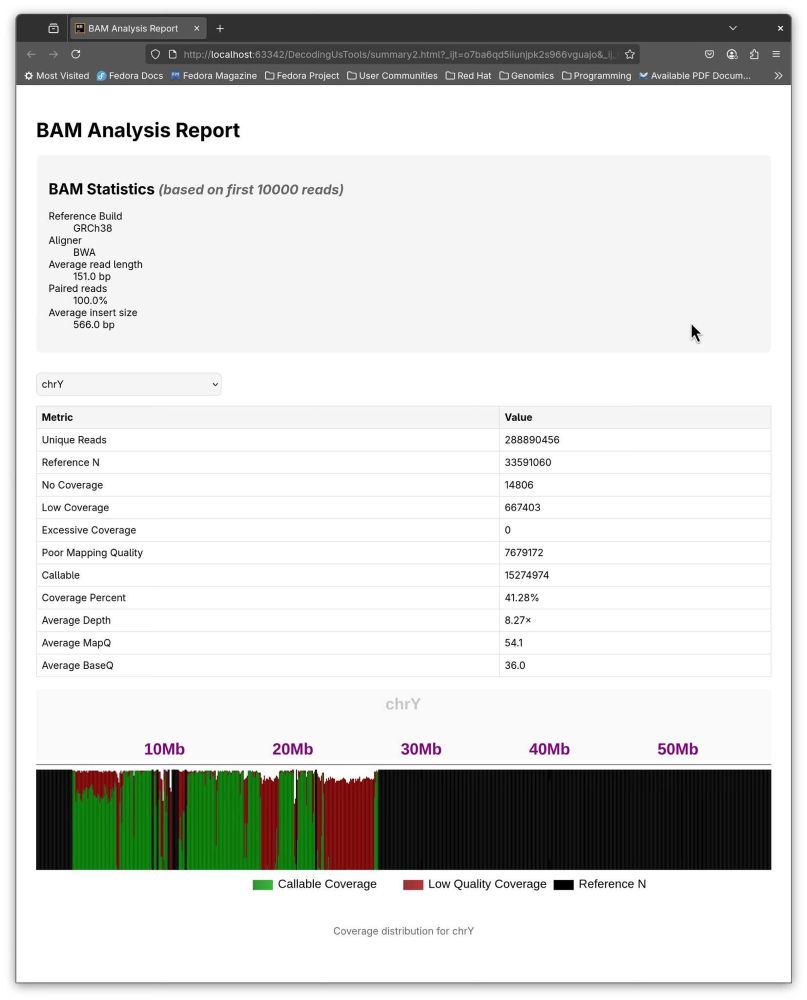This screenshot has height=1000, width=807.
Task: Open the Genomics bookmarks folder
Action: coord(526,75)
